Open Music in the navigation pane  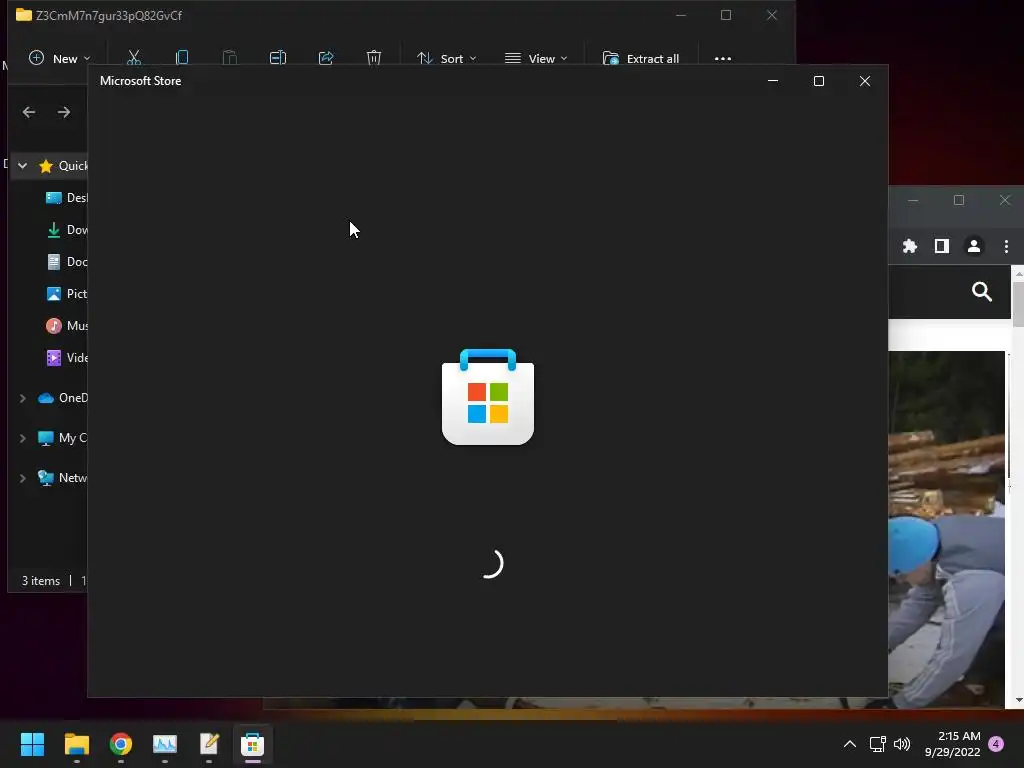point(66,326)
